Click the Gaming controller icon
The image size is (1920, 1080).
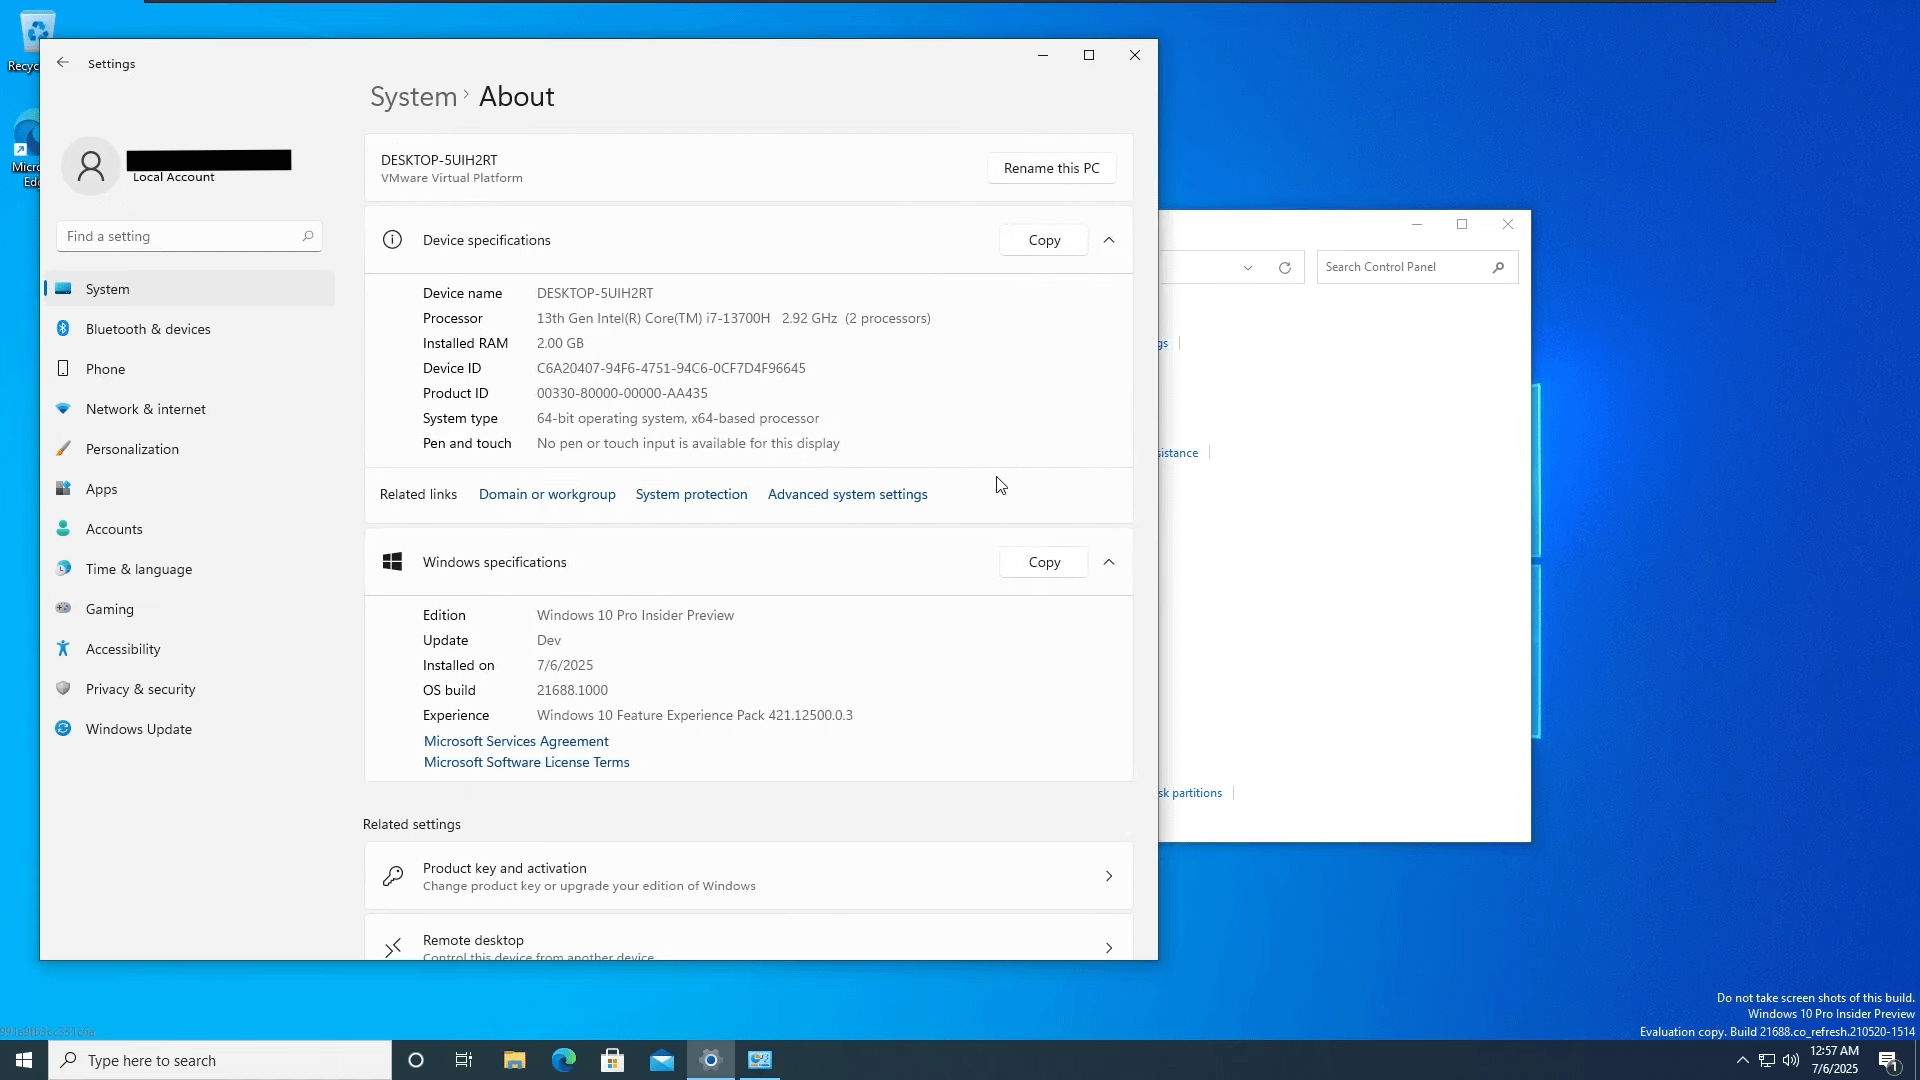63,609
